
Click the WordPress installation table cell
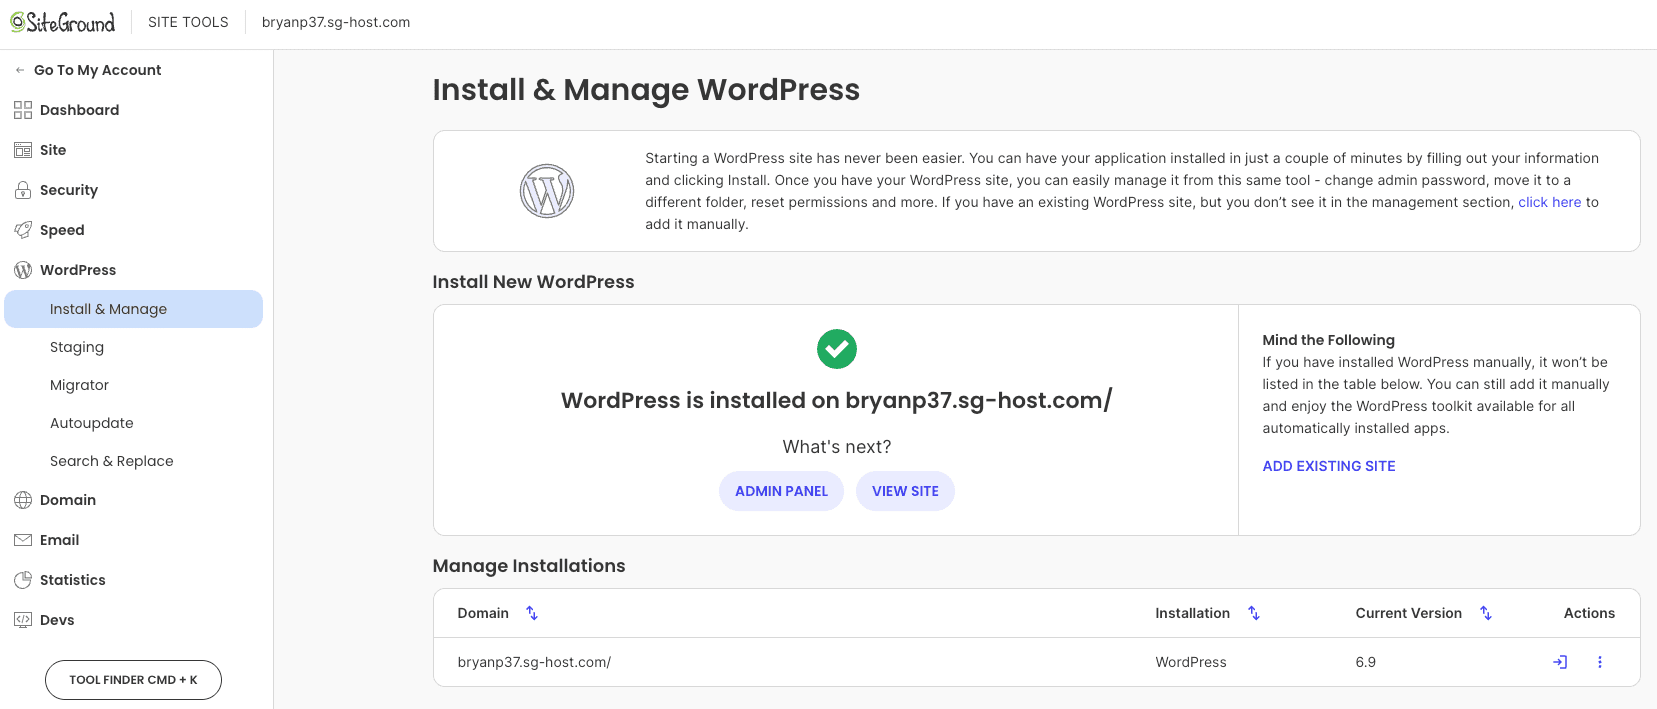tap(1191, 662)
